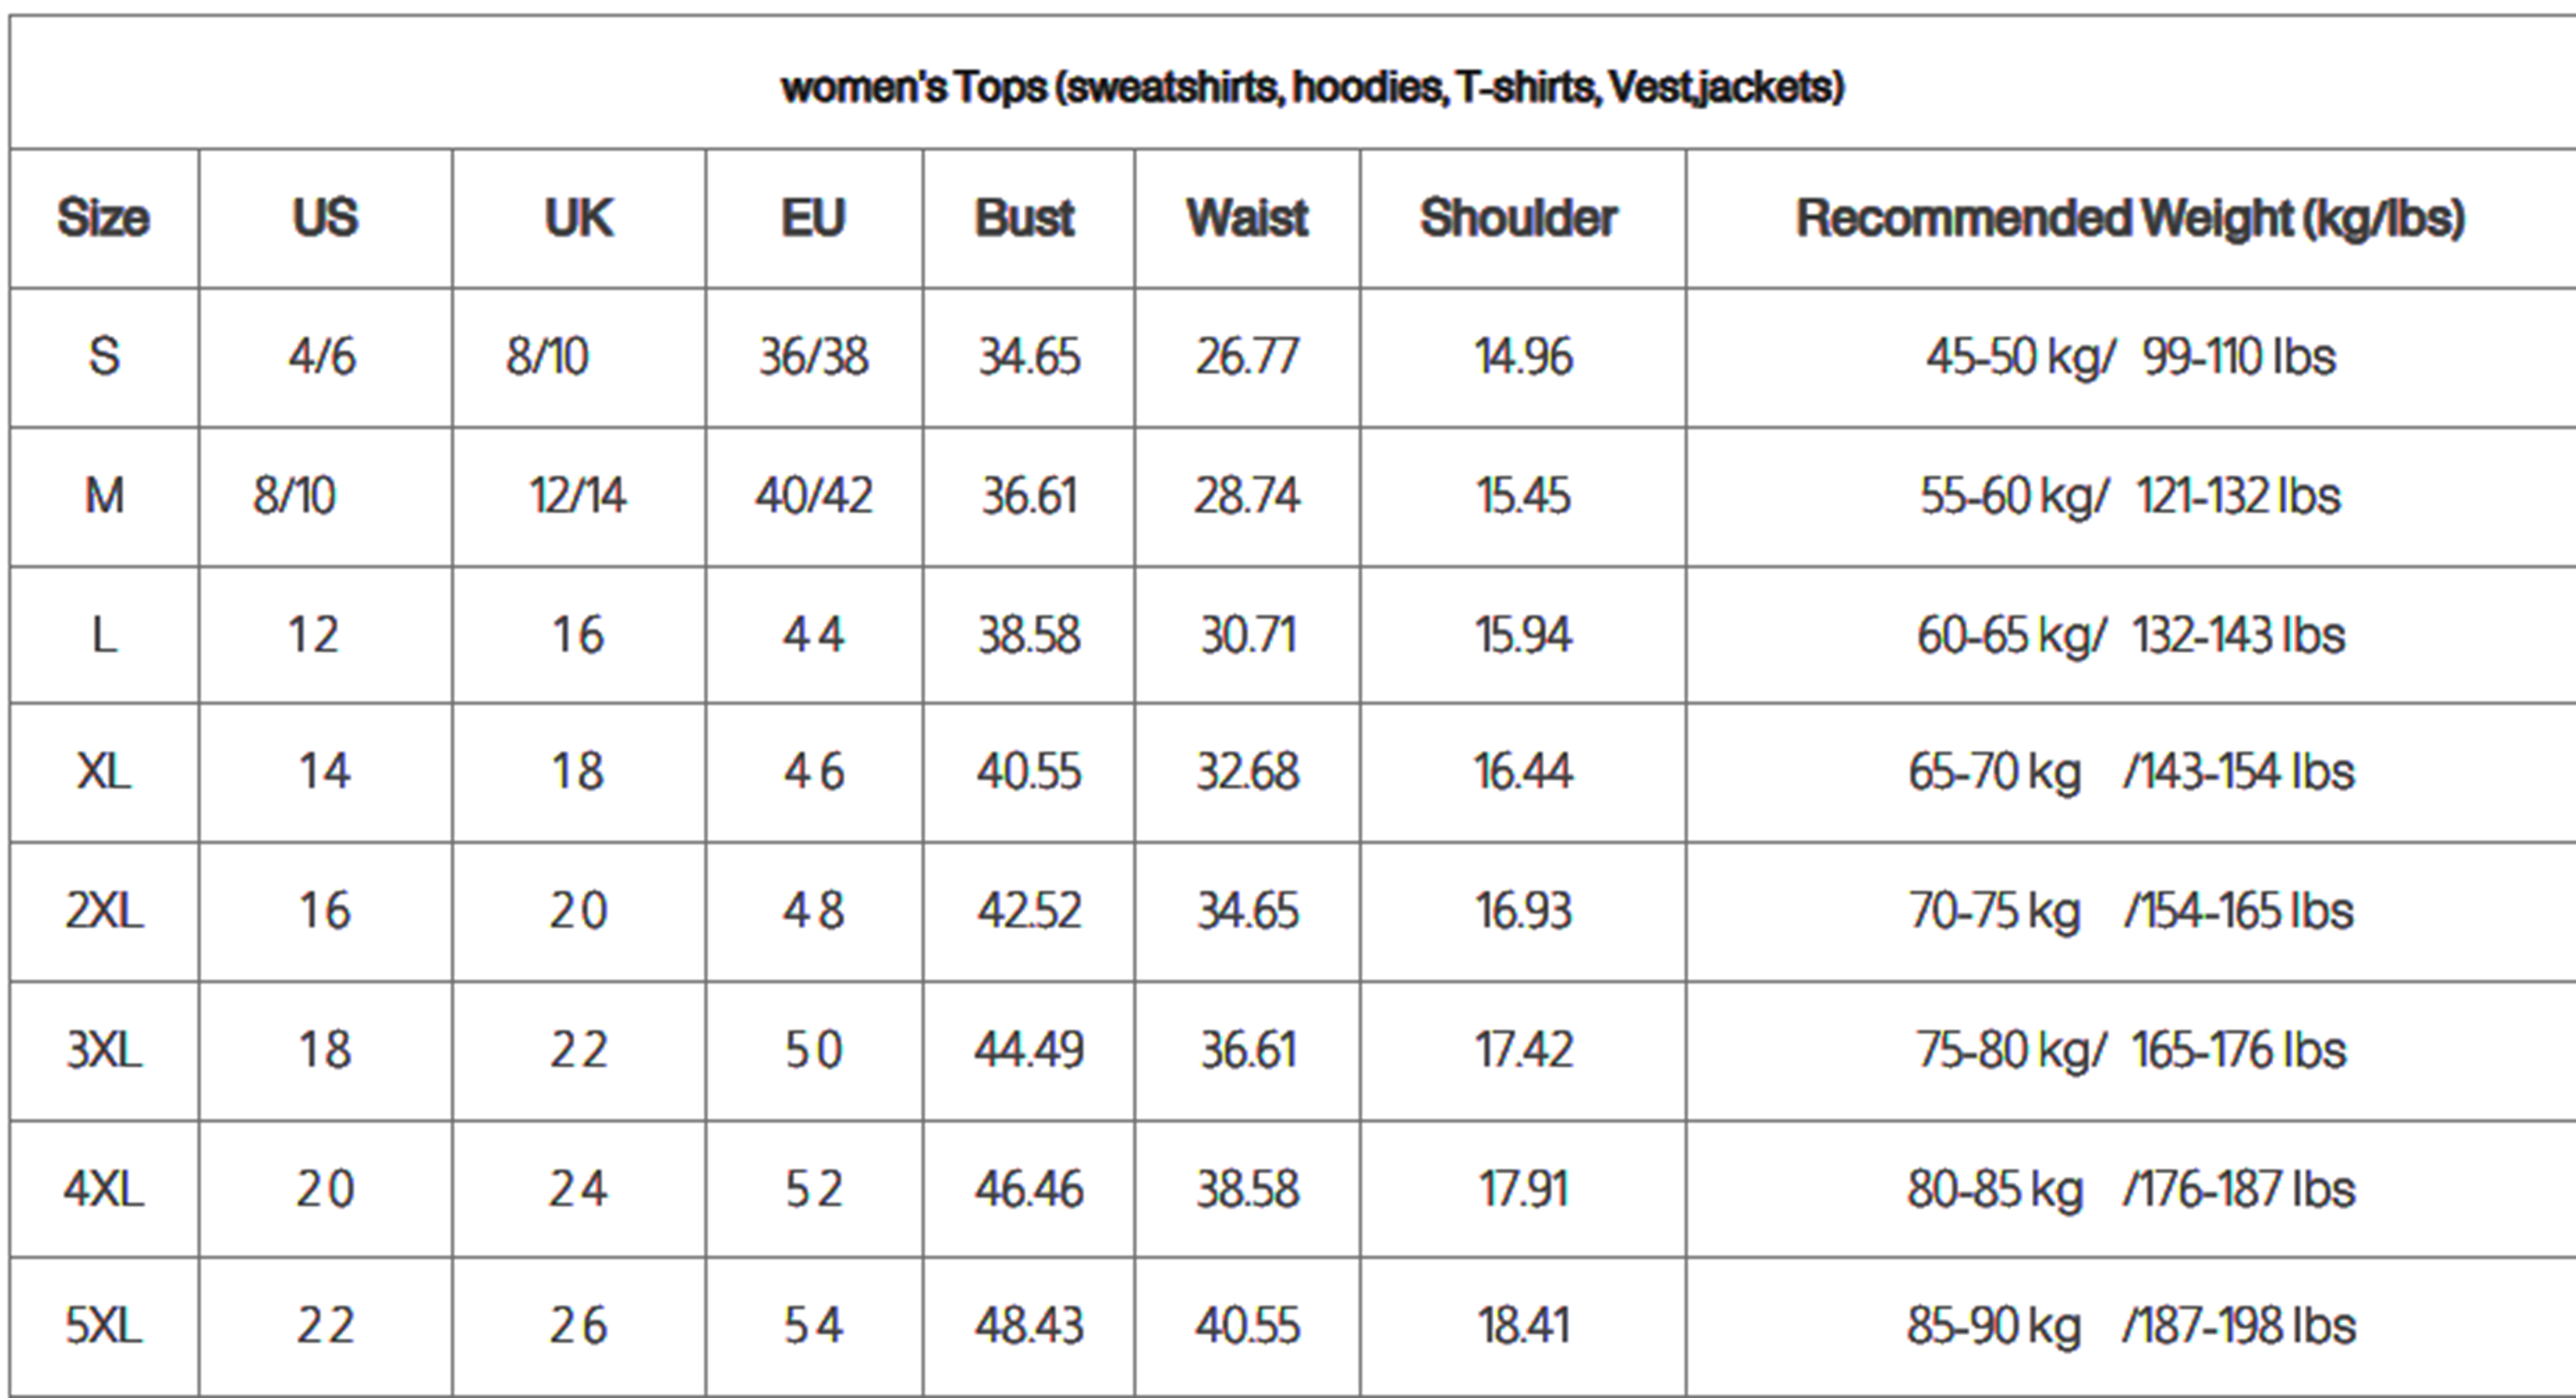This screenshot has width=2576, height=1398.
Task: Click bust value 48.43 for 5XL
Action: pyautogui.click(x=1029, y=1326)
